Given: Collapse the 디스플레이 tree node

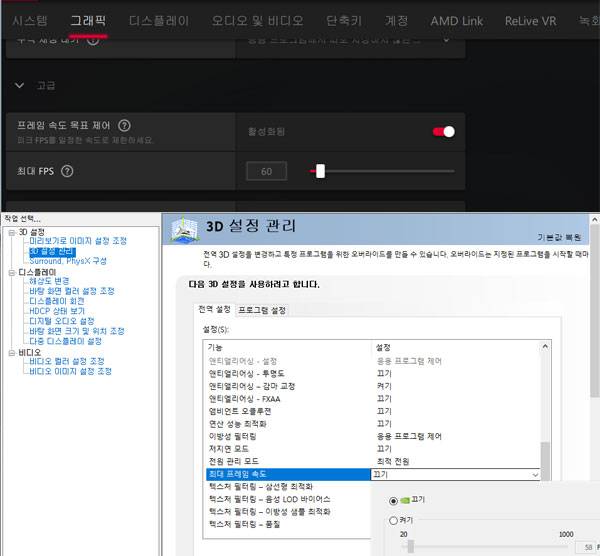Looking at the screenshot, I should (8, 271).
